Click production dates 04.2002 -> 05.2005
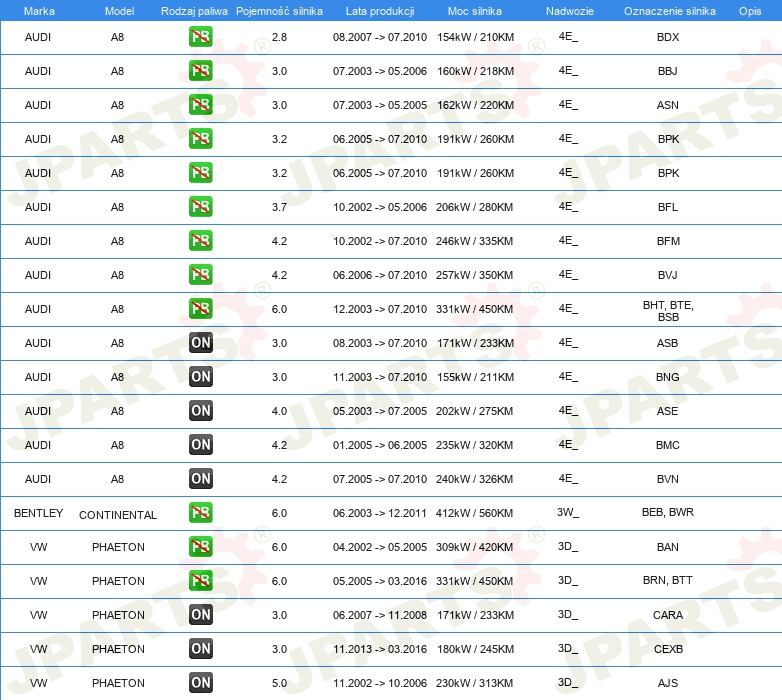 (380, 547)
